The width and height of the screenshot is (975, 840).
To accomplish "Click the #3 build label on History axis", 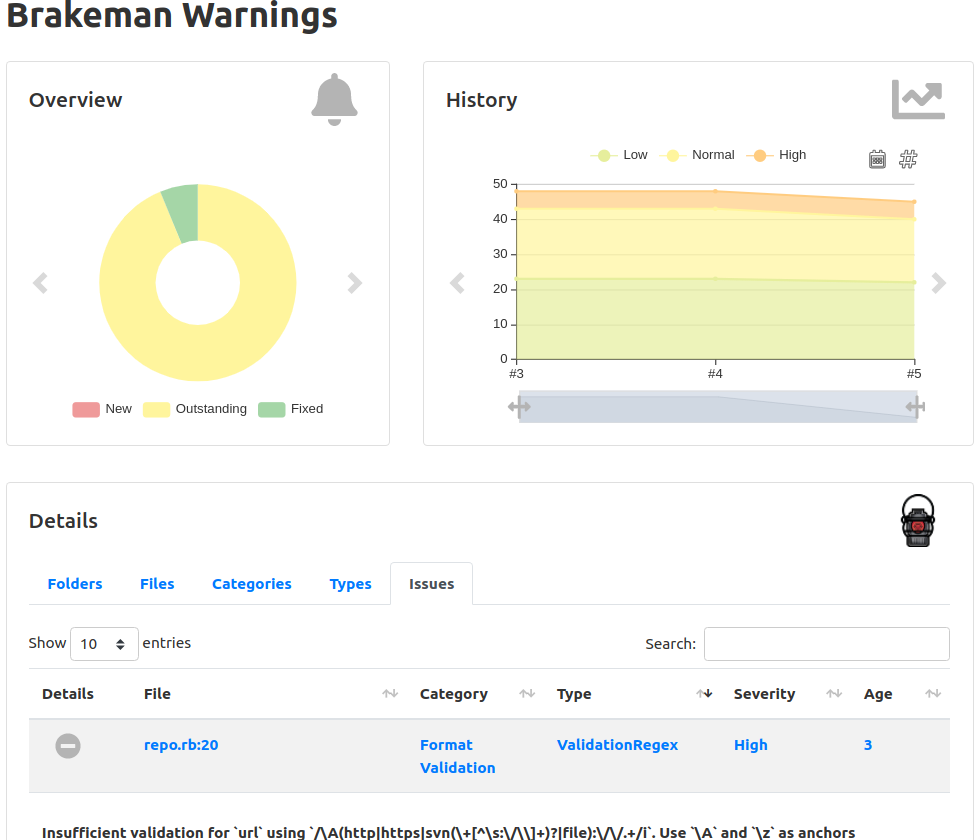I will (x=516, y=374).
